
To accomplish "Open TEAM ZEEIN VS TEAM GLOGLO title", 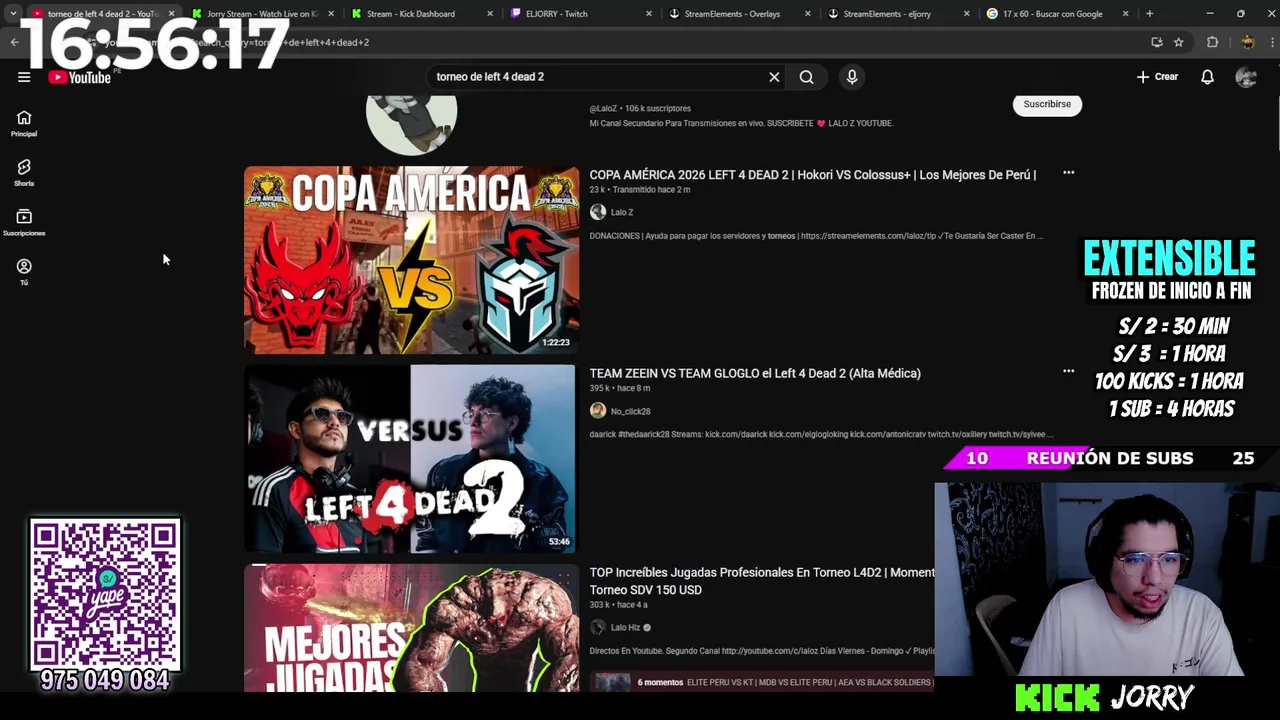I will click(755, 373).
